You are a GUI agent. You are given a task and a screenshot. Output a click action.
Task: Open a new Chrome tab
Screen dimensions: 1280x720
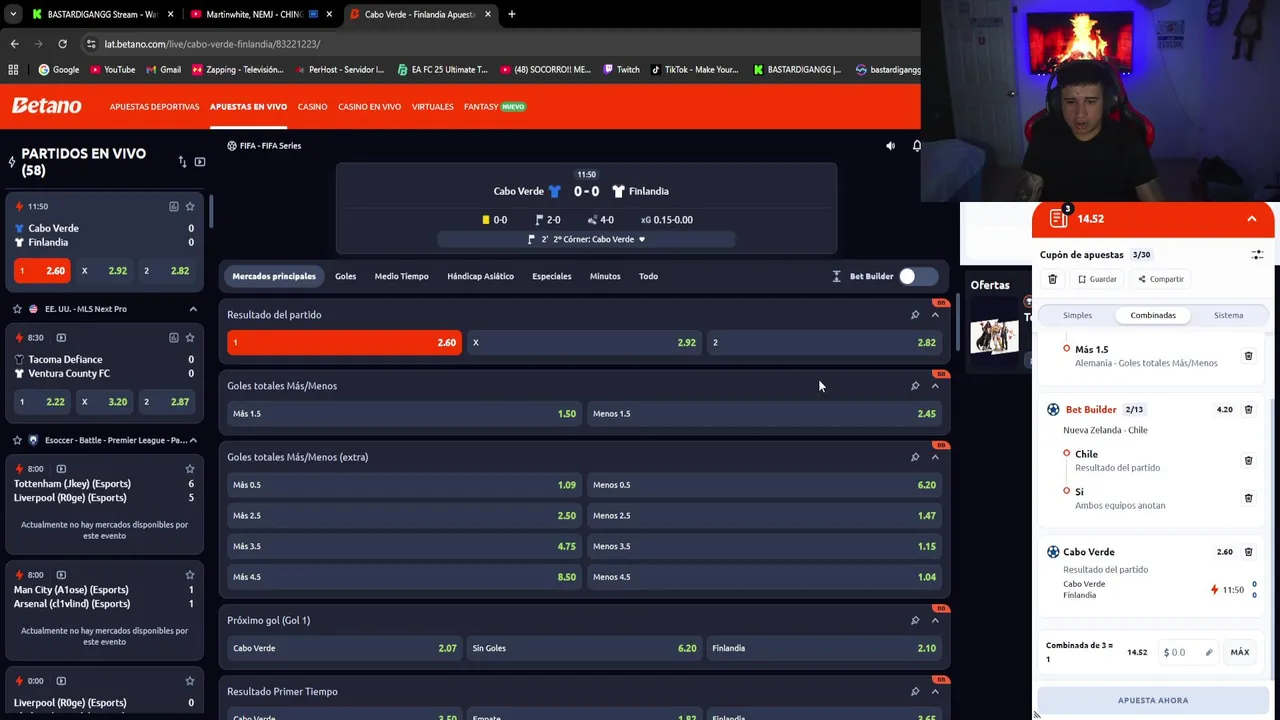point(511,14)
